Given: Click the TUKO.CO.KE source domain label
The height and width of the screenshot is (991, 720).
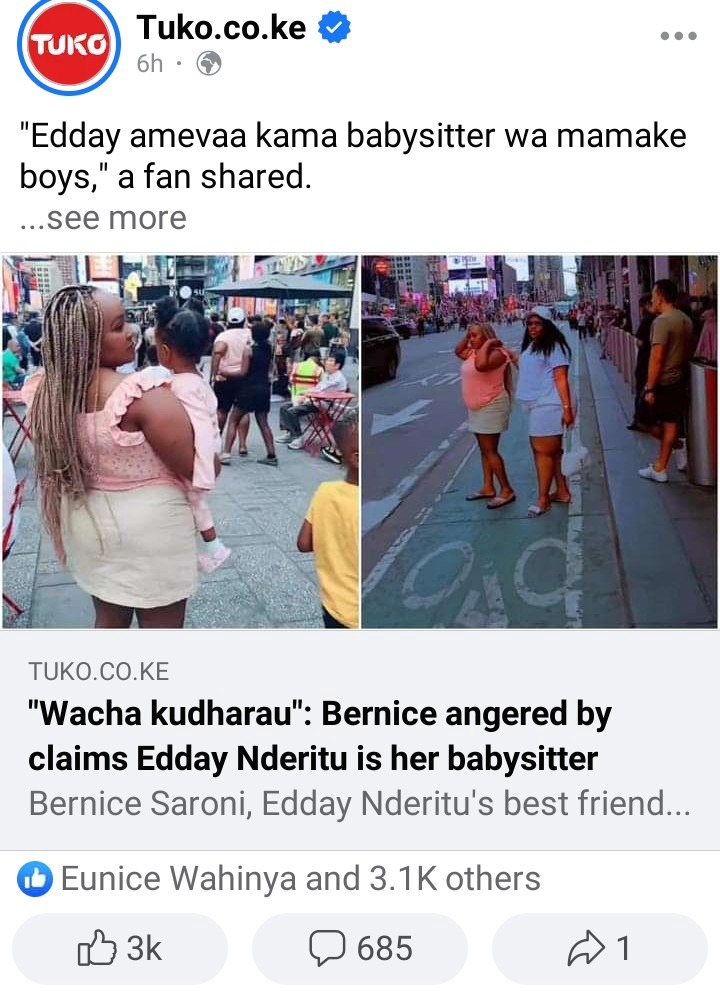Looking at the screenshot, I should pyautogui.click(x=99, y=671).
